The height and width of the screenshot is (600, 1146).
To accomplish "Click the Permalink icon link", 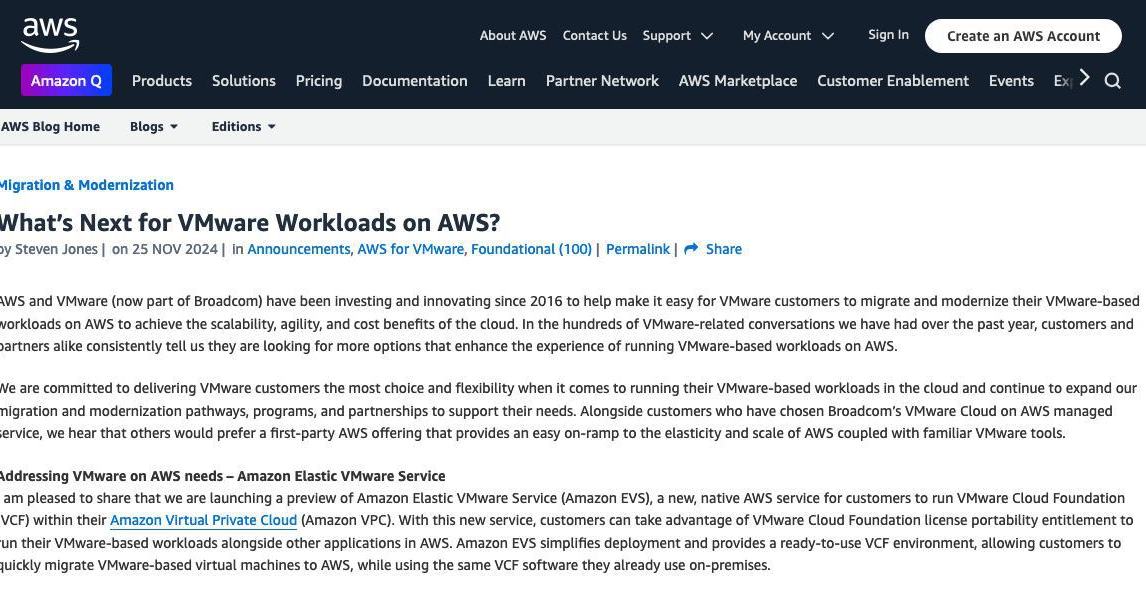I will (x=637, y=248).
